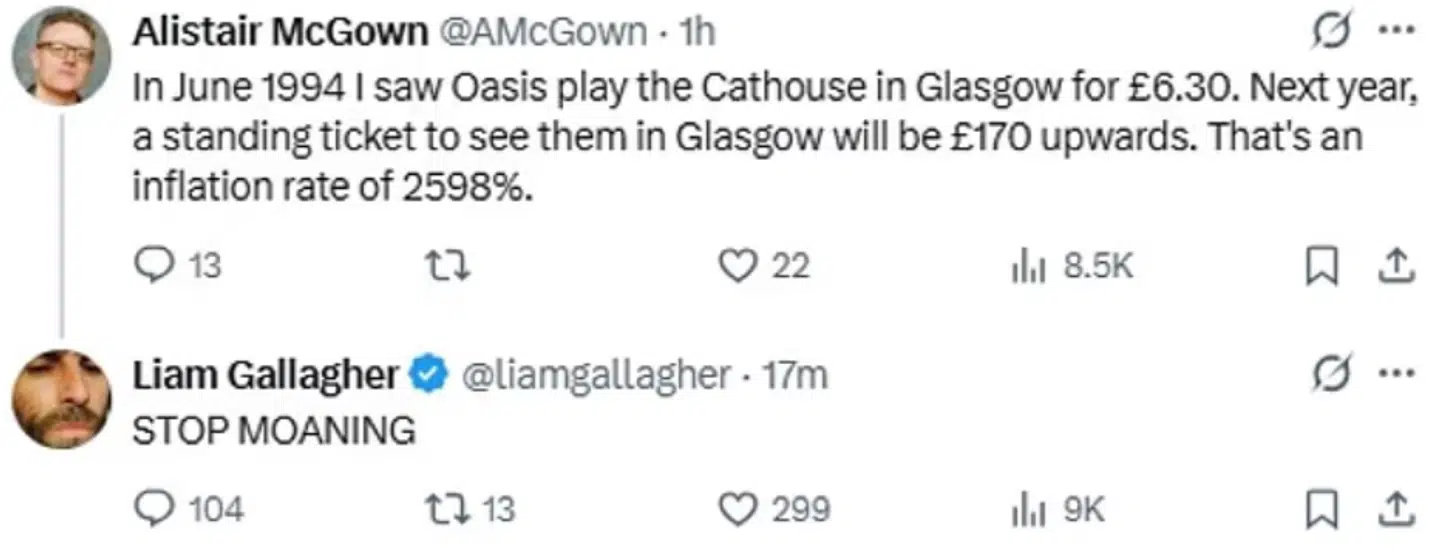Open Liam Gallagher's profile avatar
1440x550 pixels.
[x=62, y=399]
